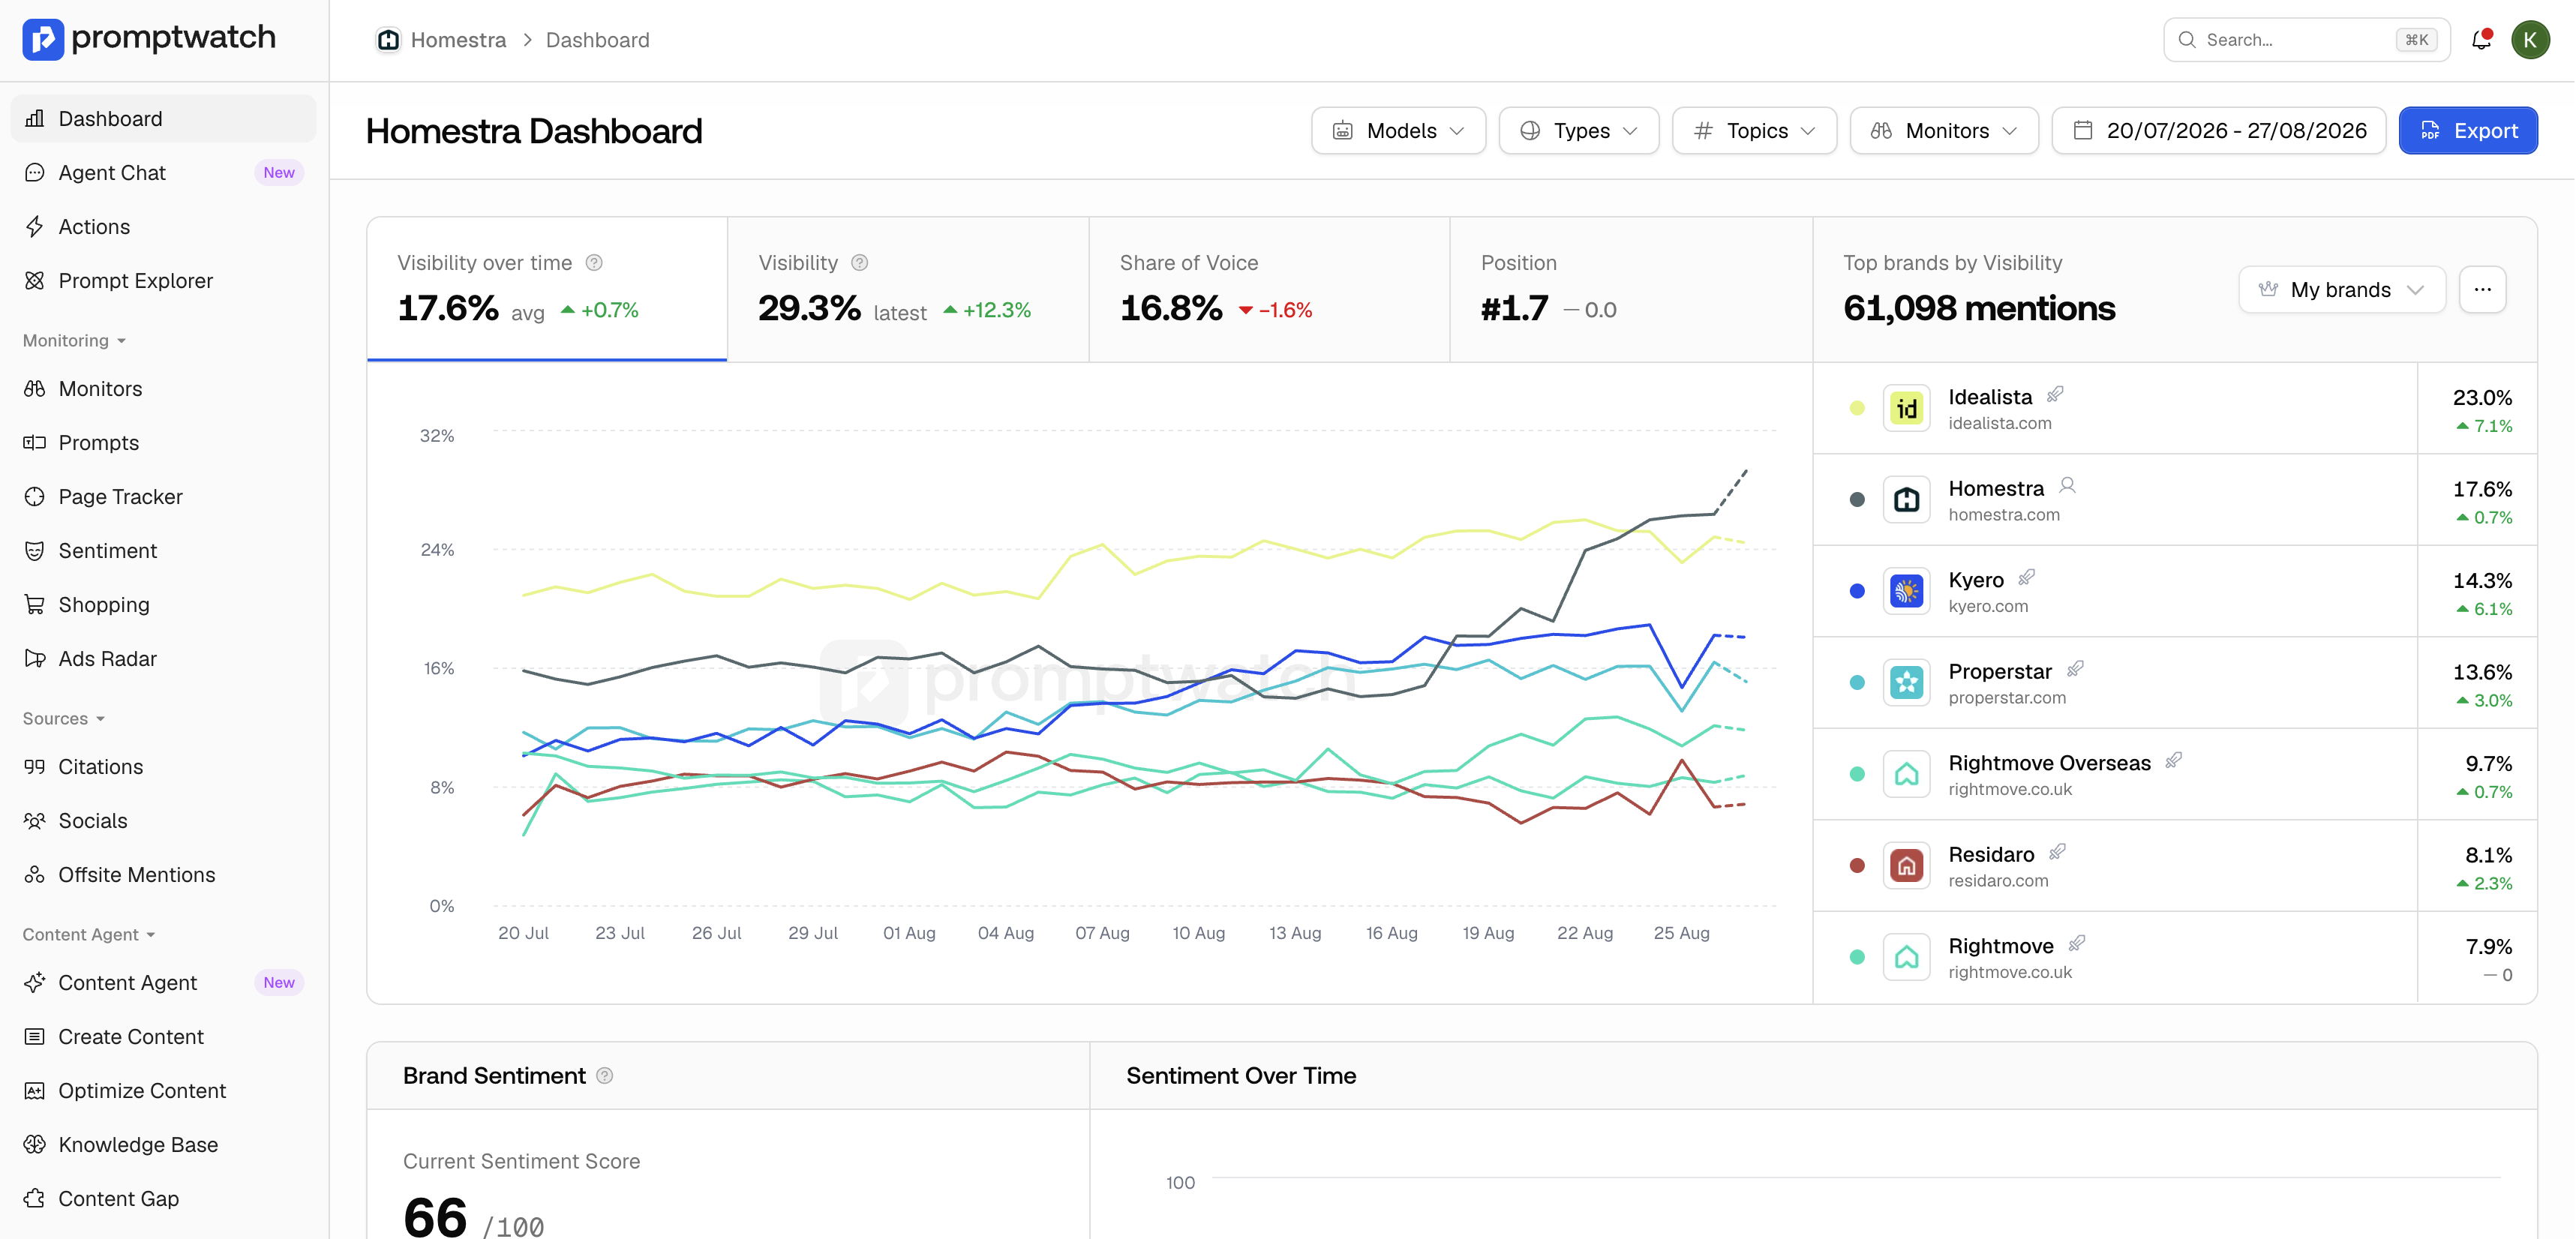The image size is (2576, 1239).
Task: Open the Citations page
Action: tap(163, 767)
